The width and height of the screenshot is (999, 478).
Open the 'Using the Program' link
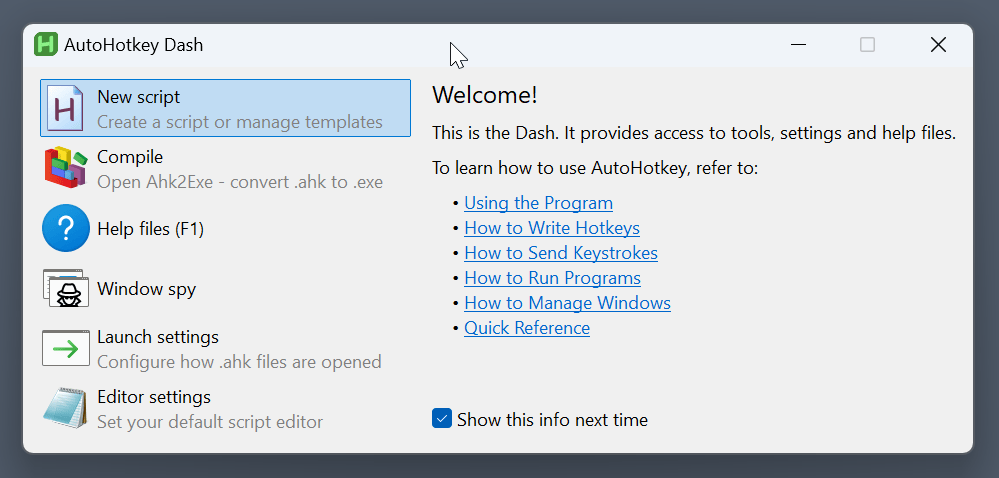point(538,203)
